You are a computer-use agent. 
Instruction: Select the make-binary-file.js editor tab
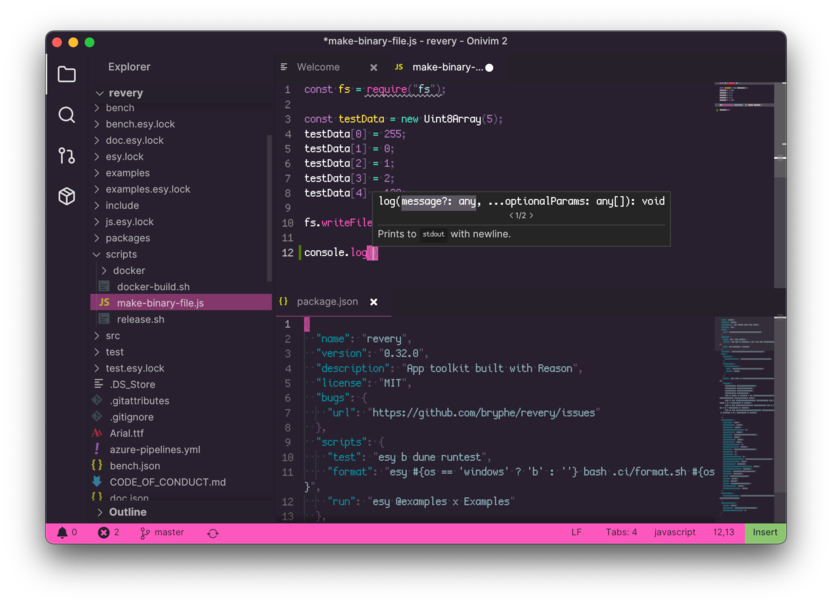click(x=446, y=67)
